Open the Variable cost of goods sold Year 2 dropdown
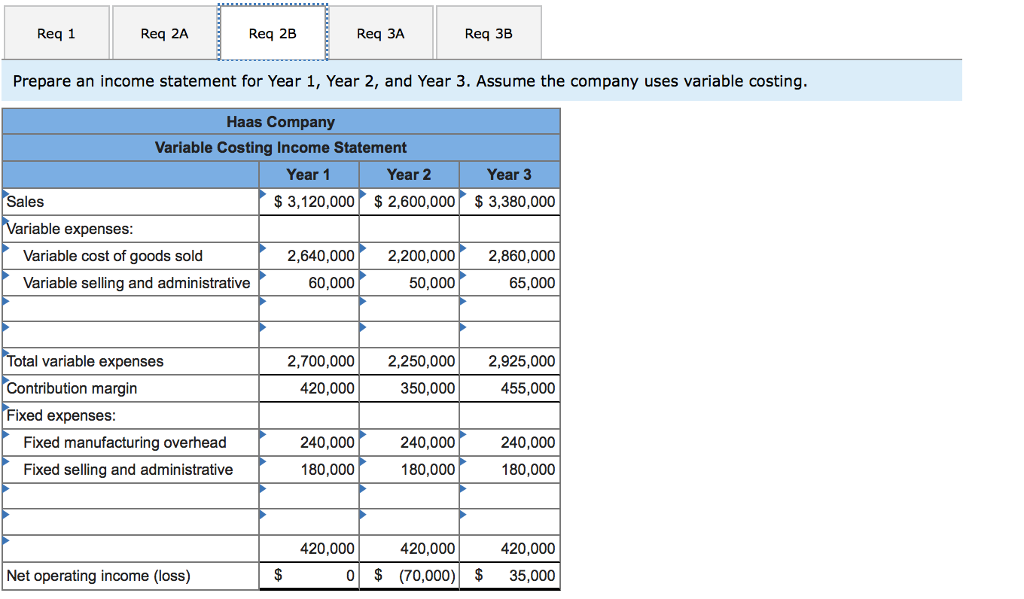This screenshot has width=1024, height=599. tap(364, 249)
